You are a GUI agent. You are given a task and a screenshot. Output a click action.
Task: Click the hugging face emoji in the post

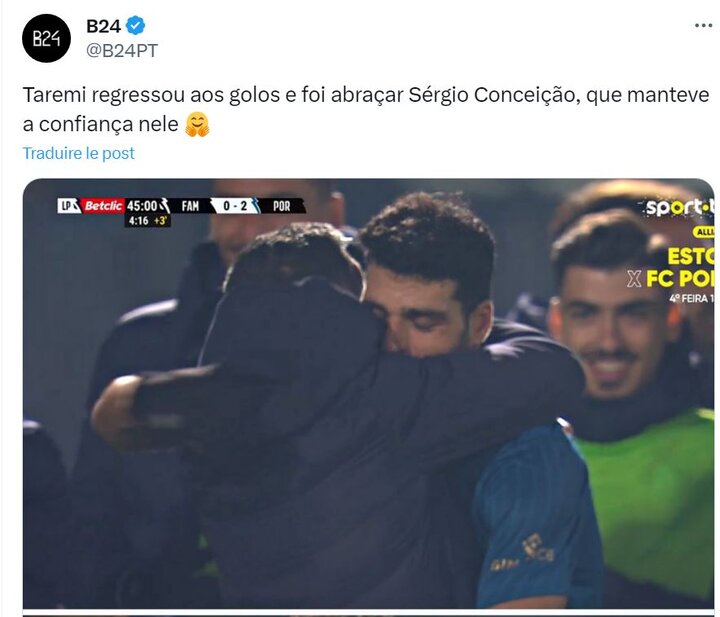[197, 124]
